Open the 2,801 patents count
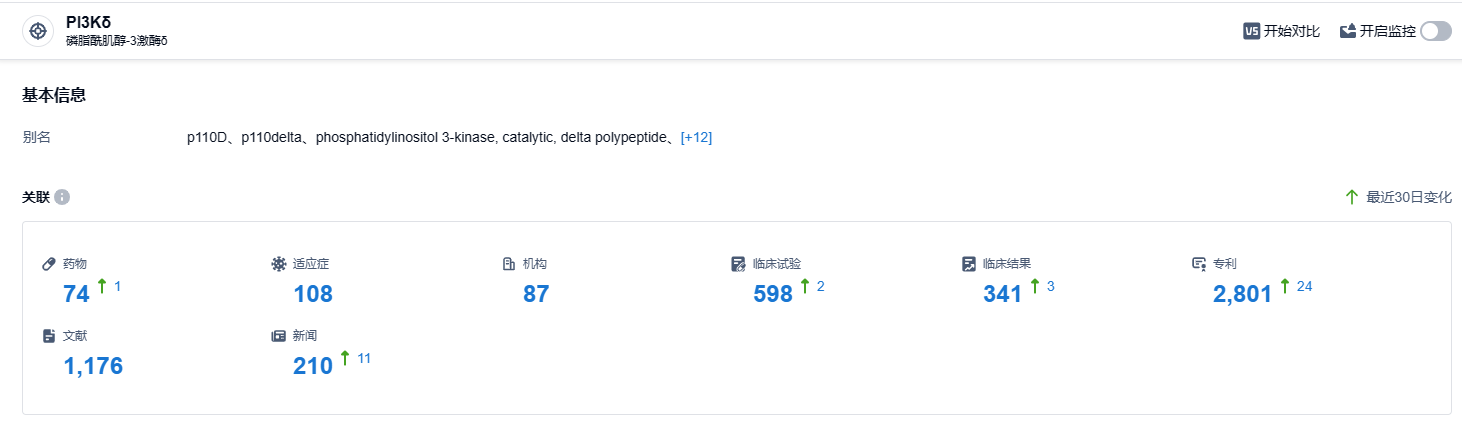 [x=1242, y=293]
